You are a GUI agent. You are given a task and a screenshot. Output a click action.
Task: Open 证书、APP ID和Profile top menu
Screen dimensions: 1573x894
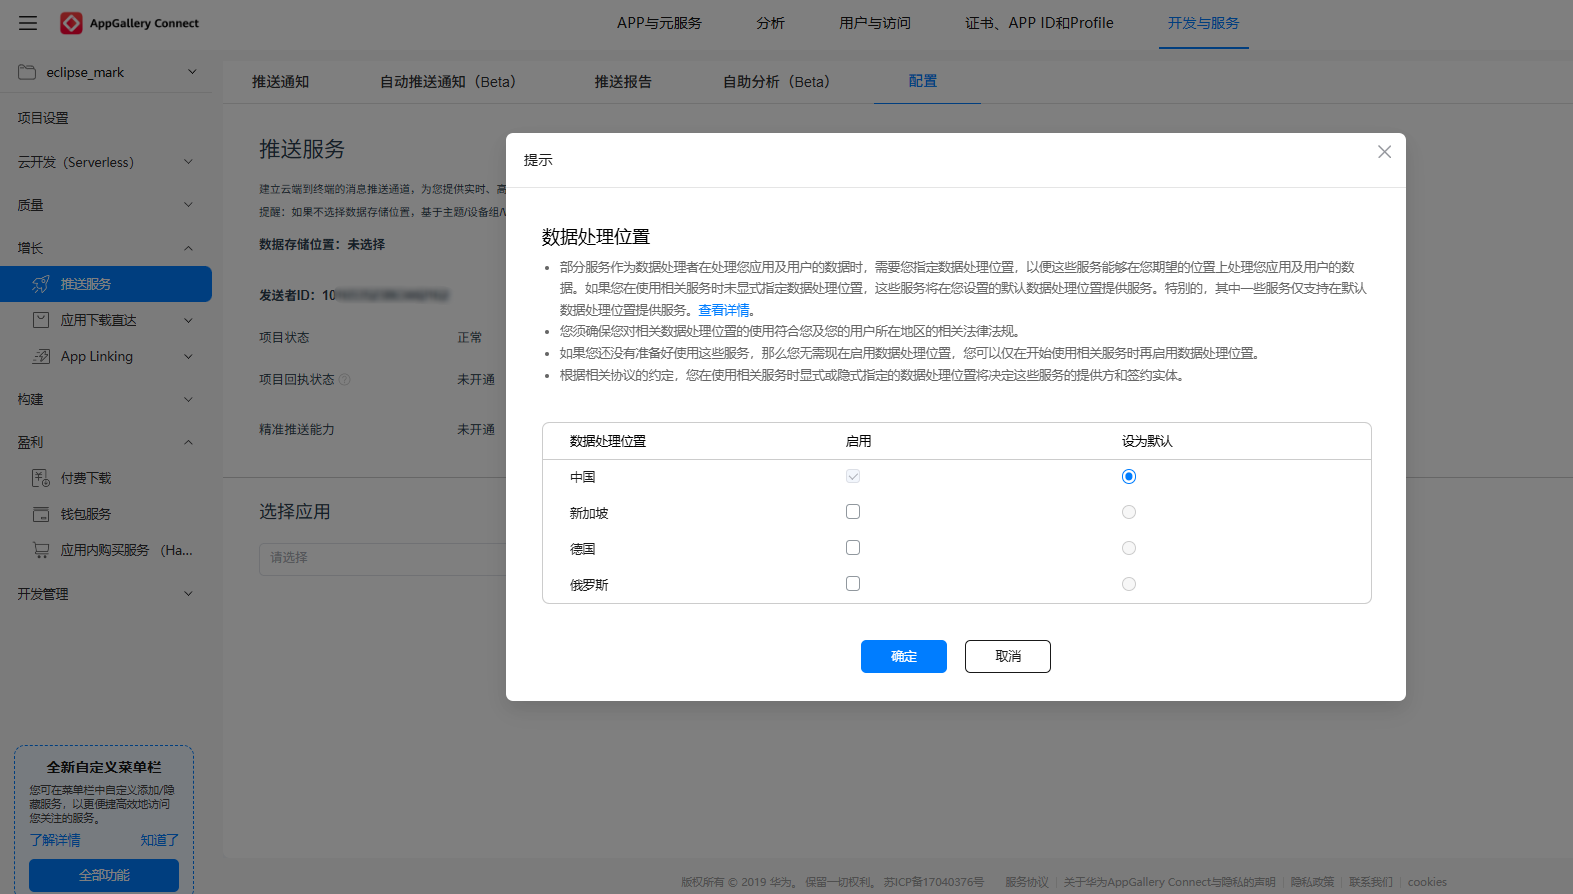(1039, 23)
